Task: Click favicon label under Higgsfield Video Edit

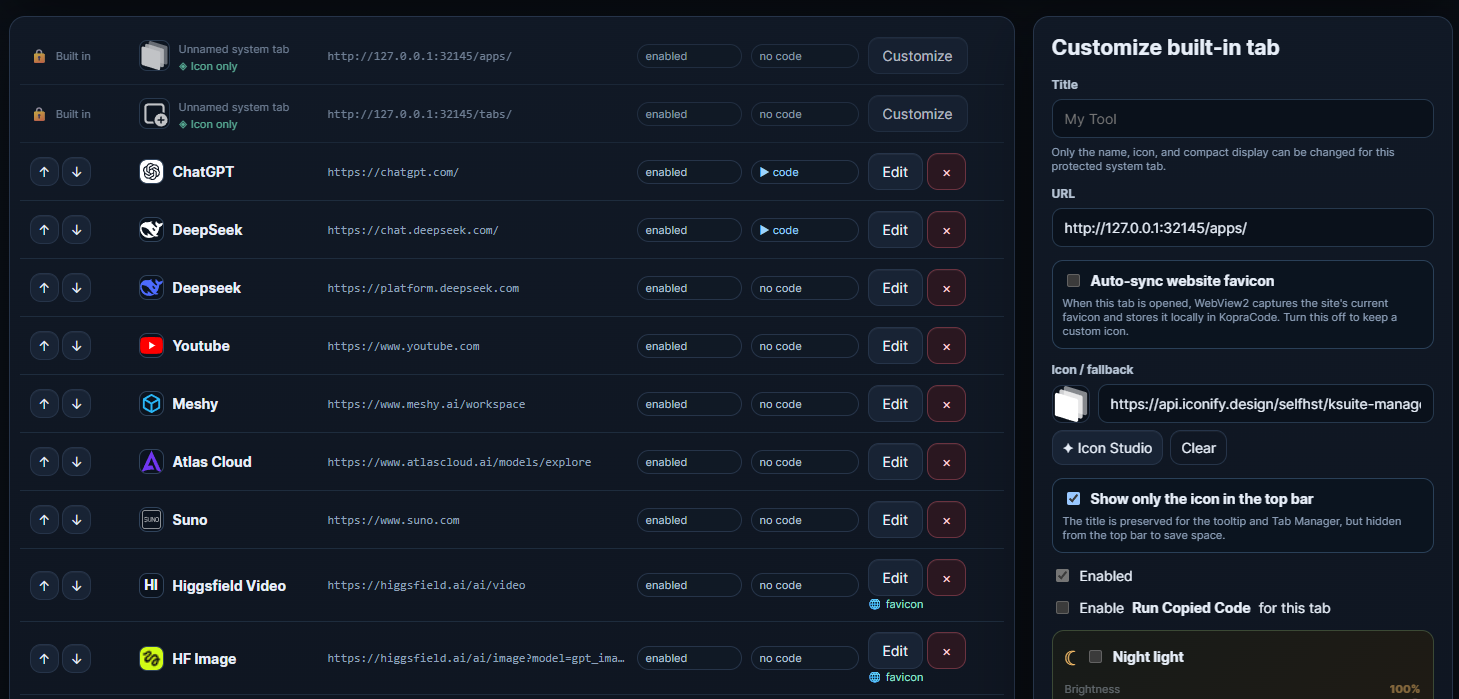Action: pyautogui.click(x=896, y=604)
